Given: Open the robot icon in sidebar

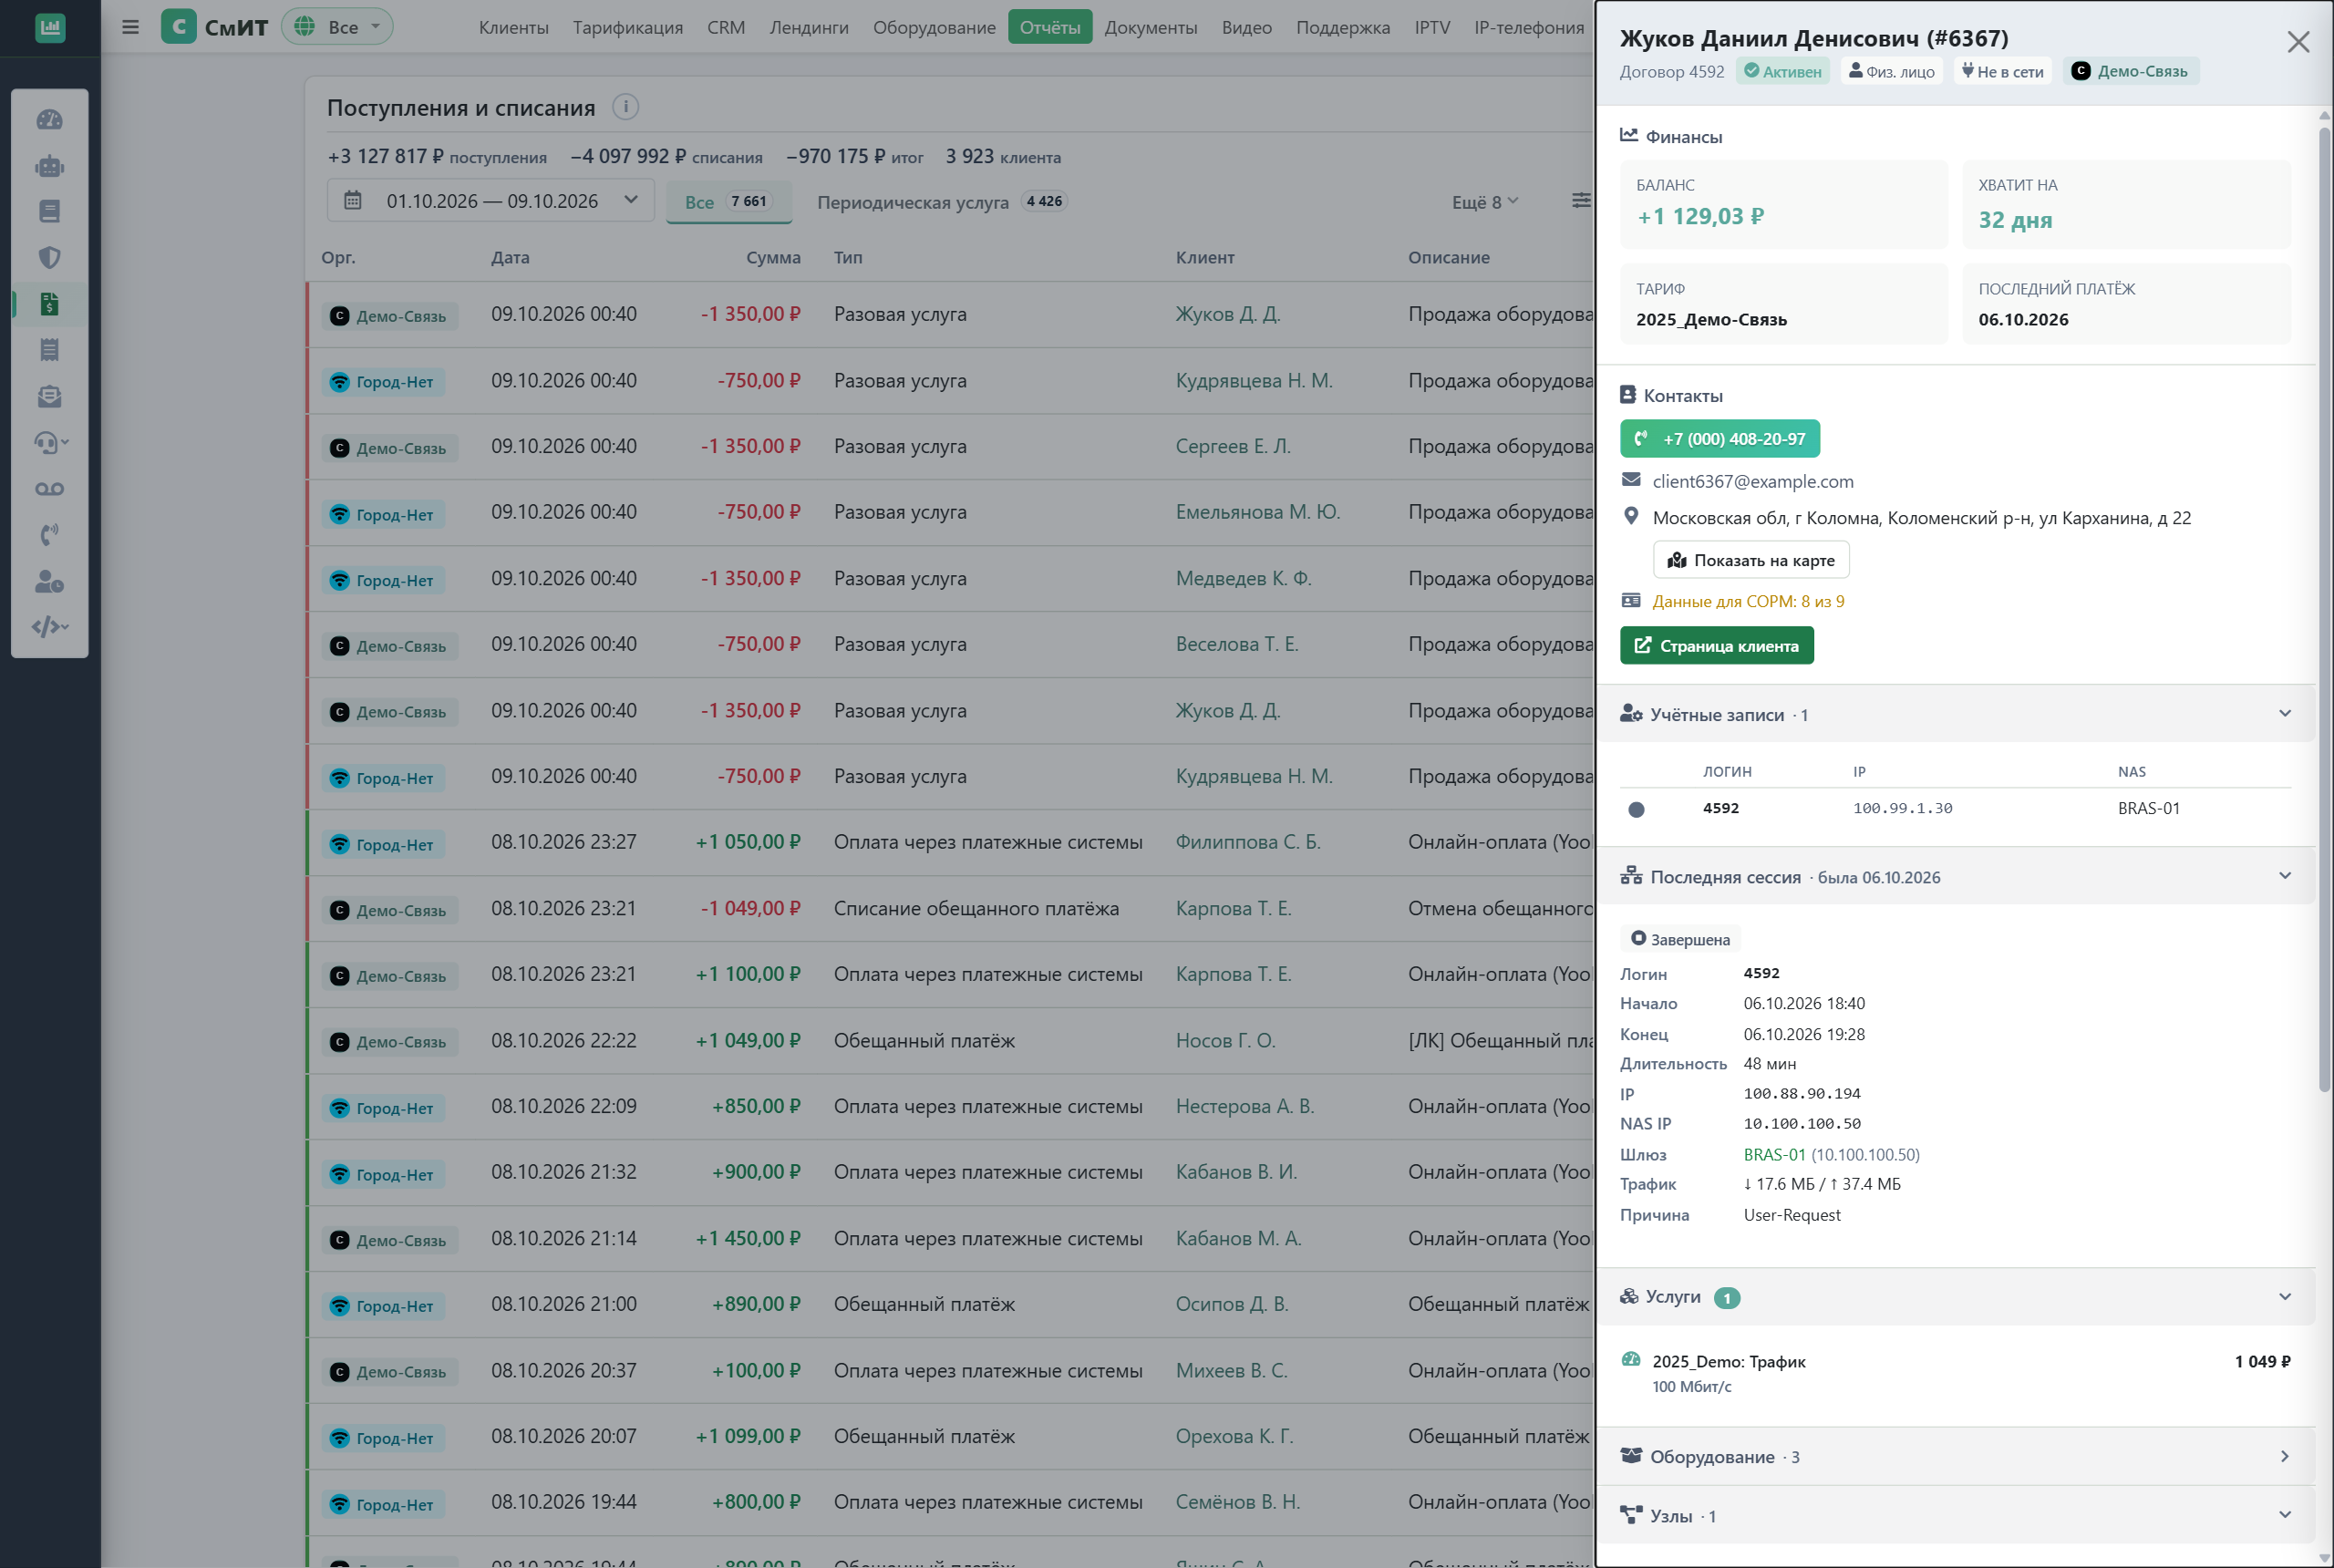Looking at the screenshot, I should [x=49, y=166].
